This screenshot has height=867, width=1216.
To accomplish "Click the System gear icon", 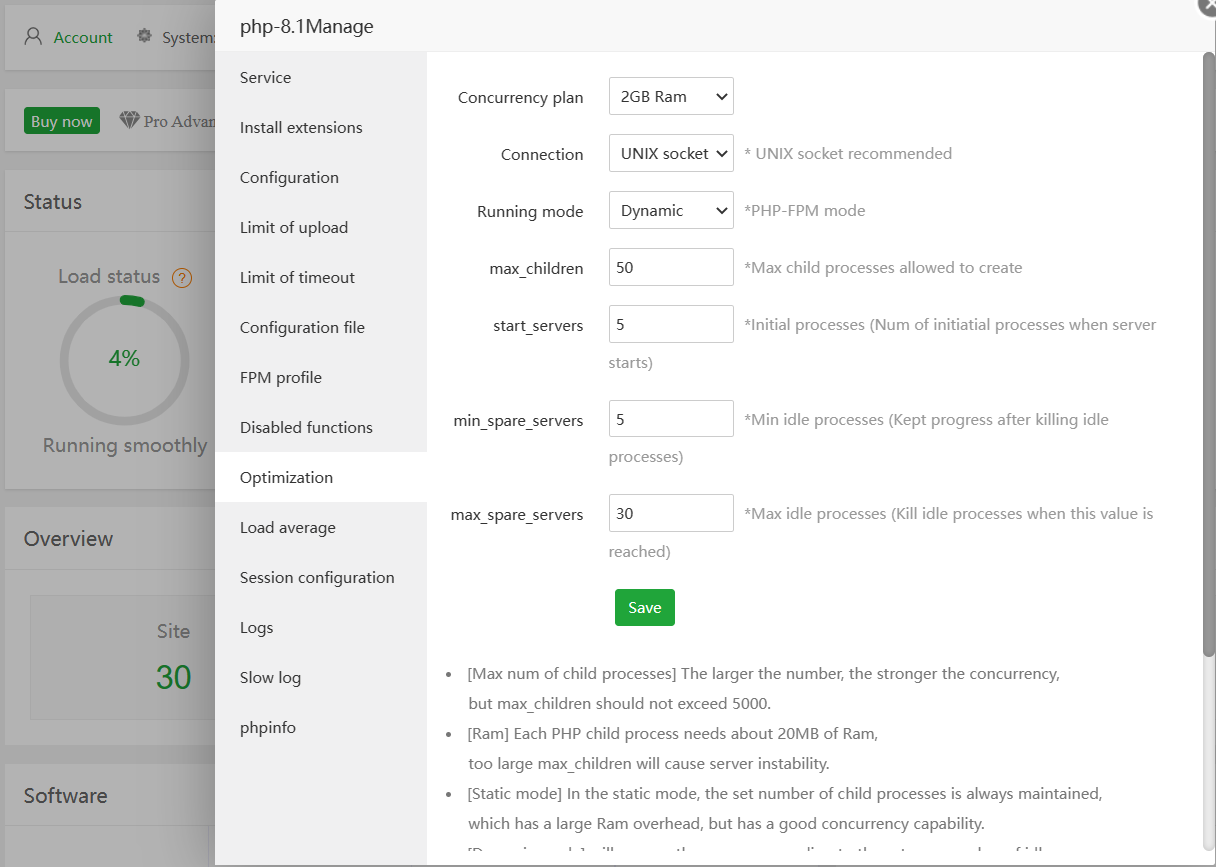I will [x=145, y=37].
